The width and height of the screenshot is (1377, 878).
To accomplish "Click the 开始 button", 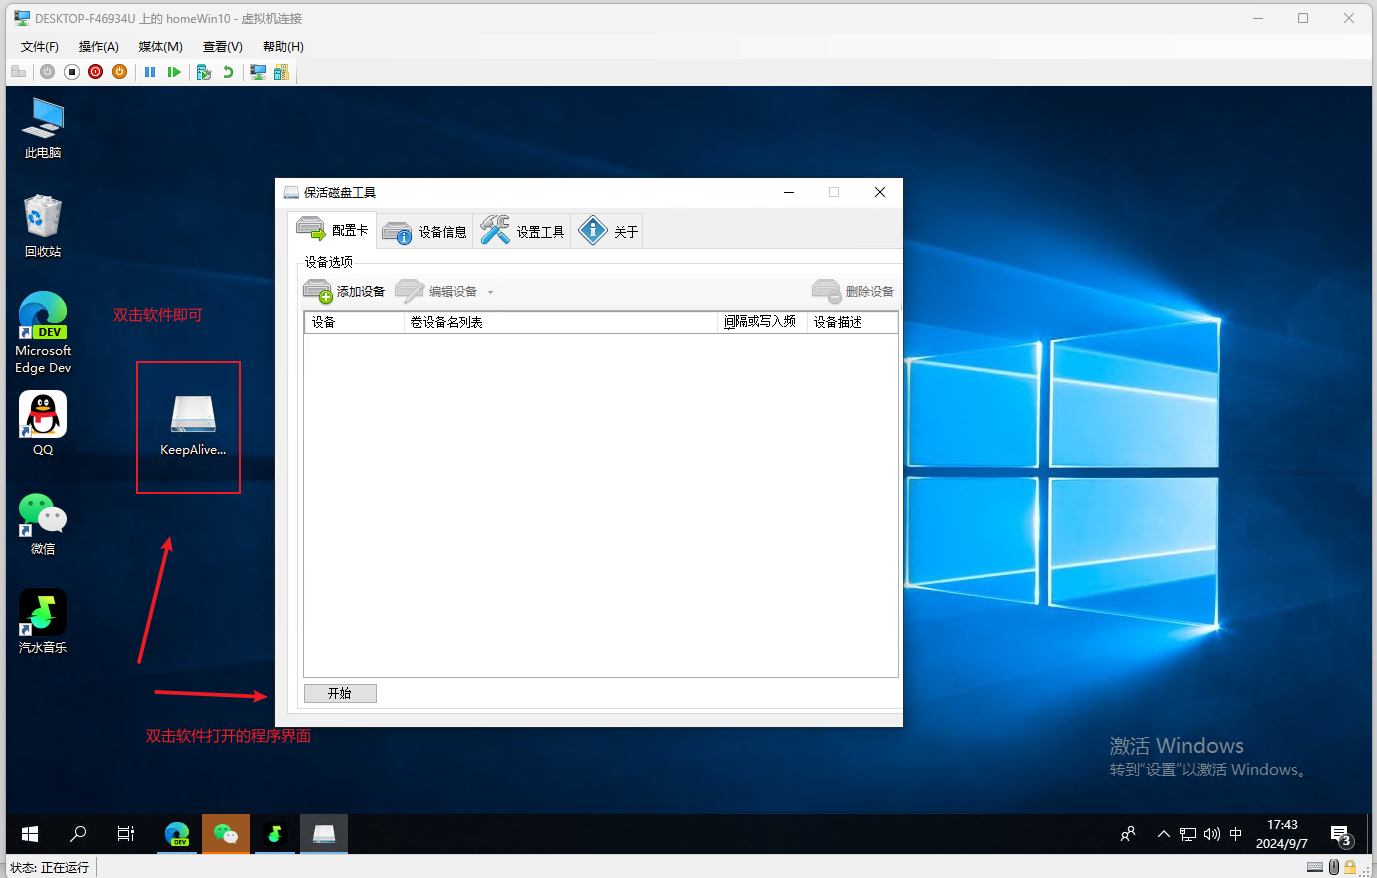I will [340, 693].
